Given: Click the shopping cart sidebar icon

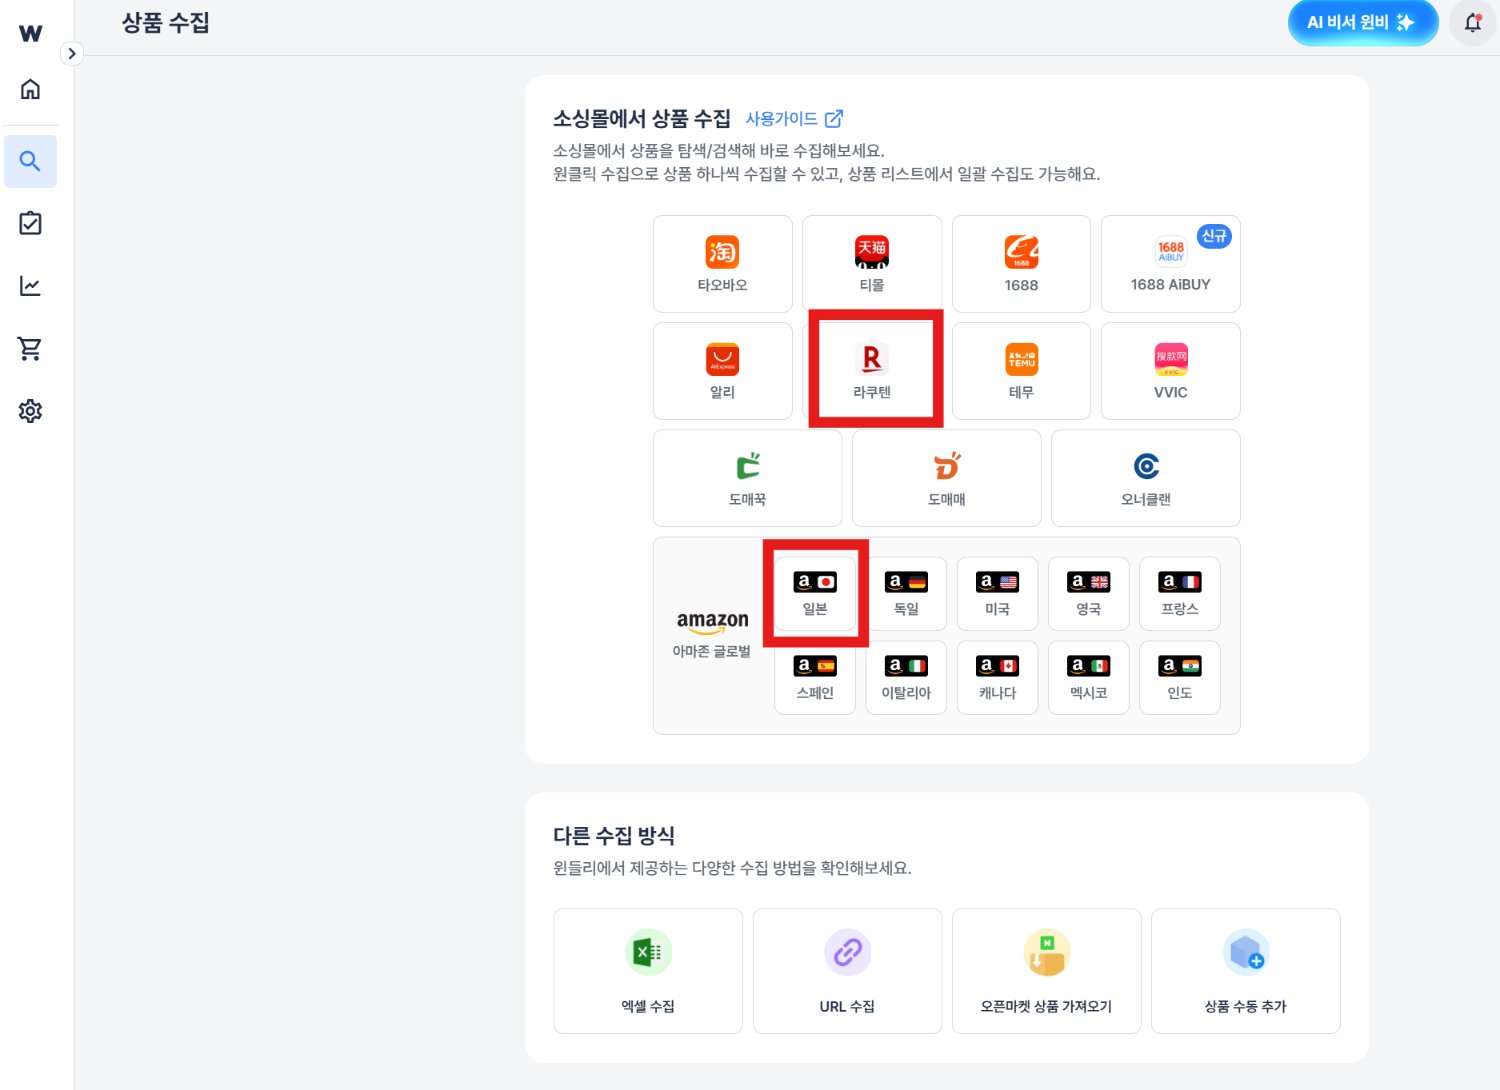Looking at the screenshot, I should [30, 349].
